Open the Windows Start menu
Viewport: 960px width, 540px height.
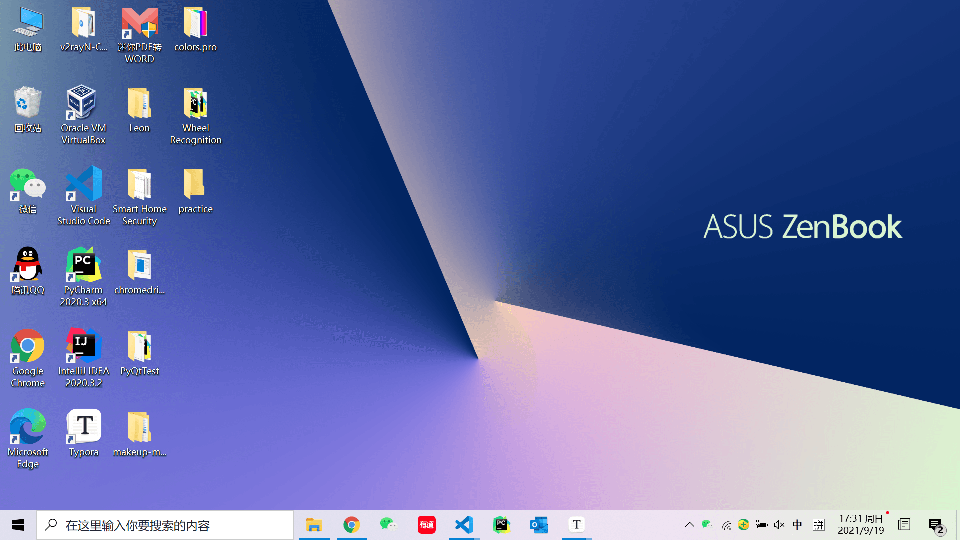pos(18,525)
